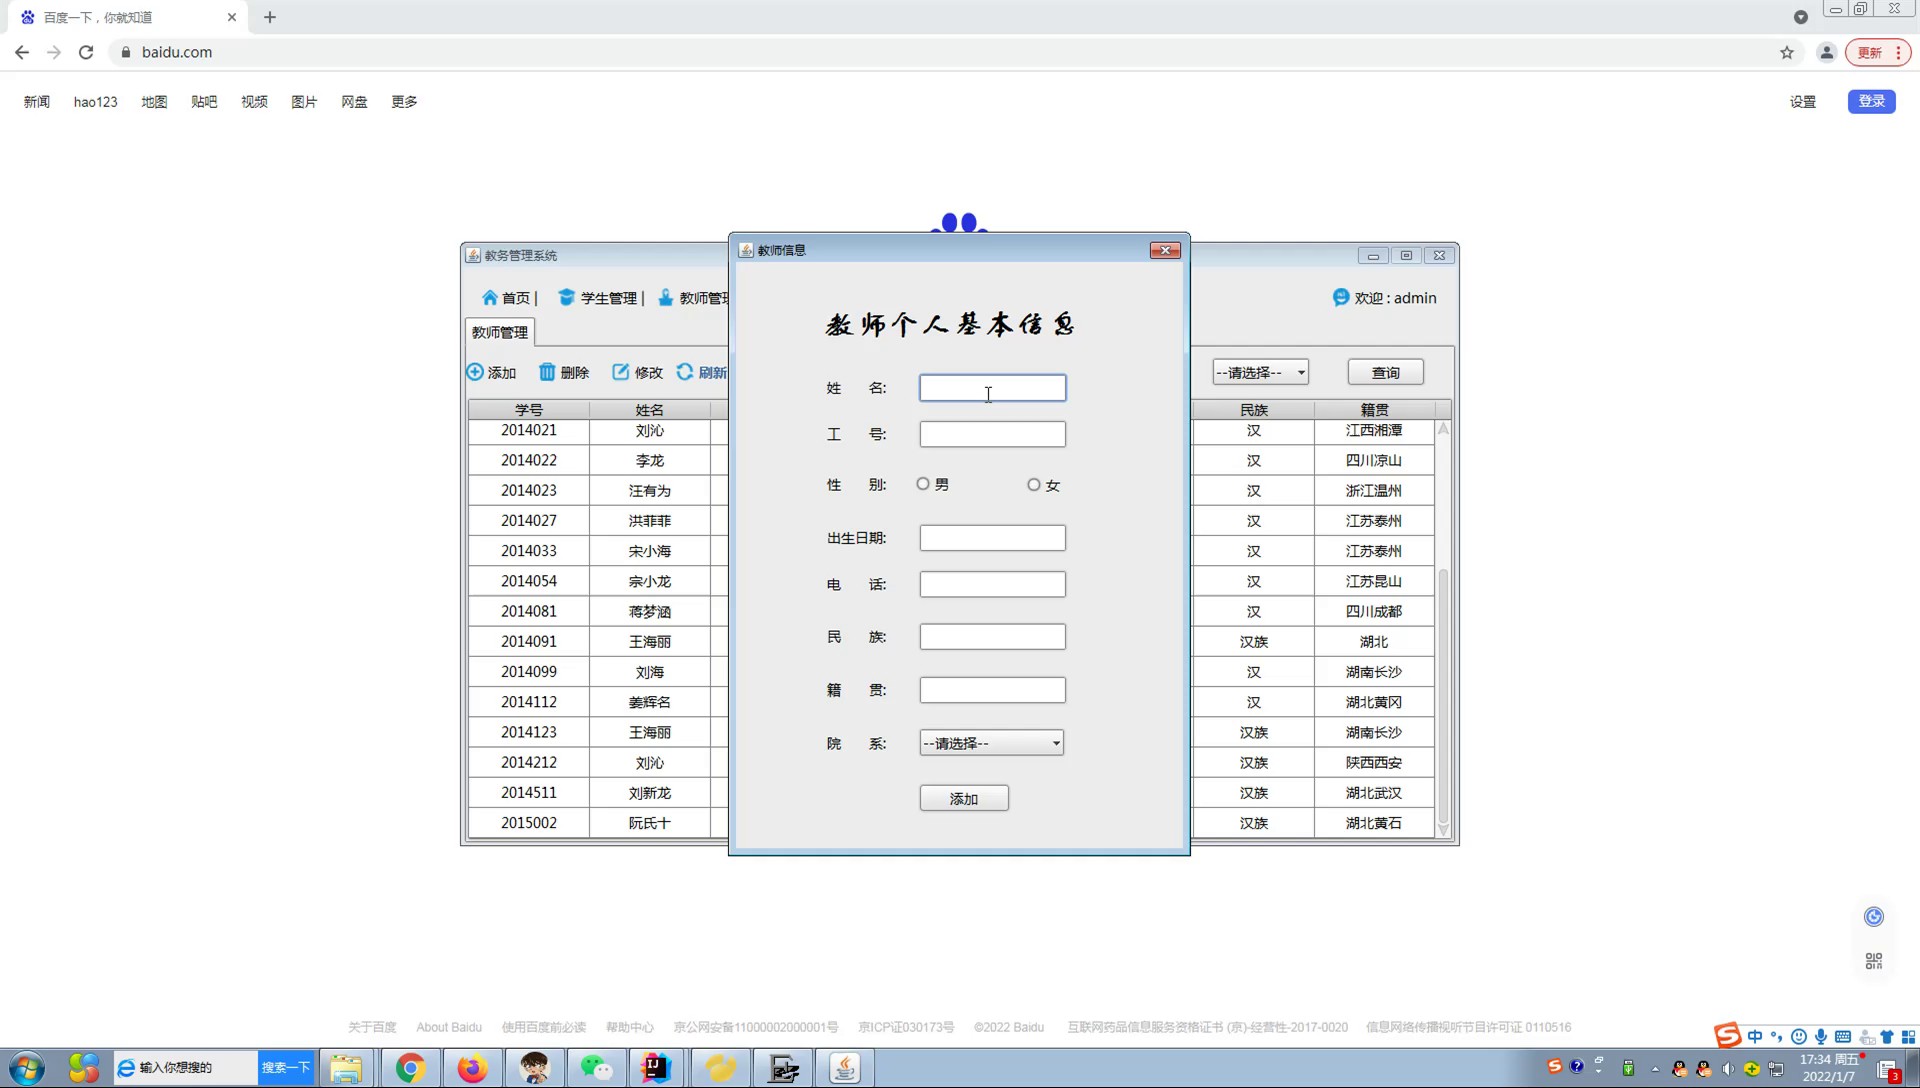
Task: Click the hao123 link
Action: (96, 102)
